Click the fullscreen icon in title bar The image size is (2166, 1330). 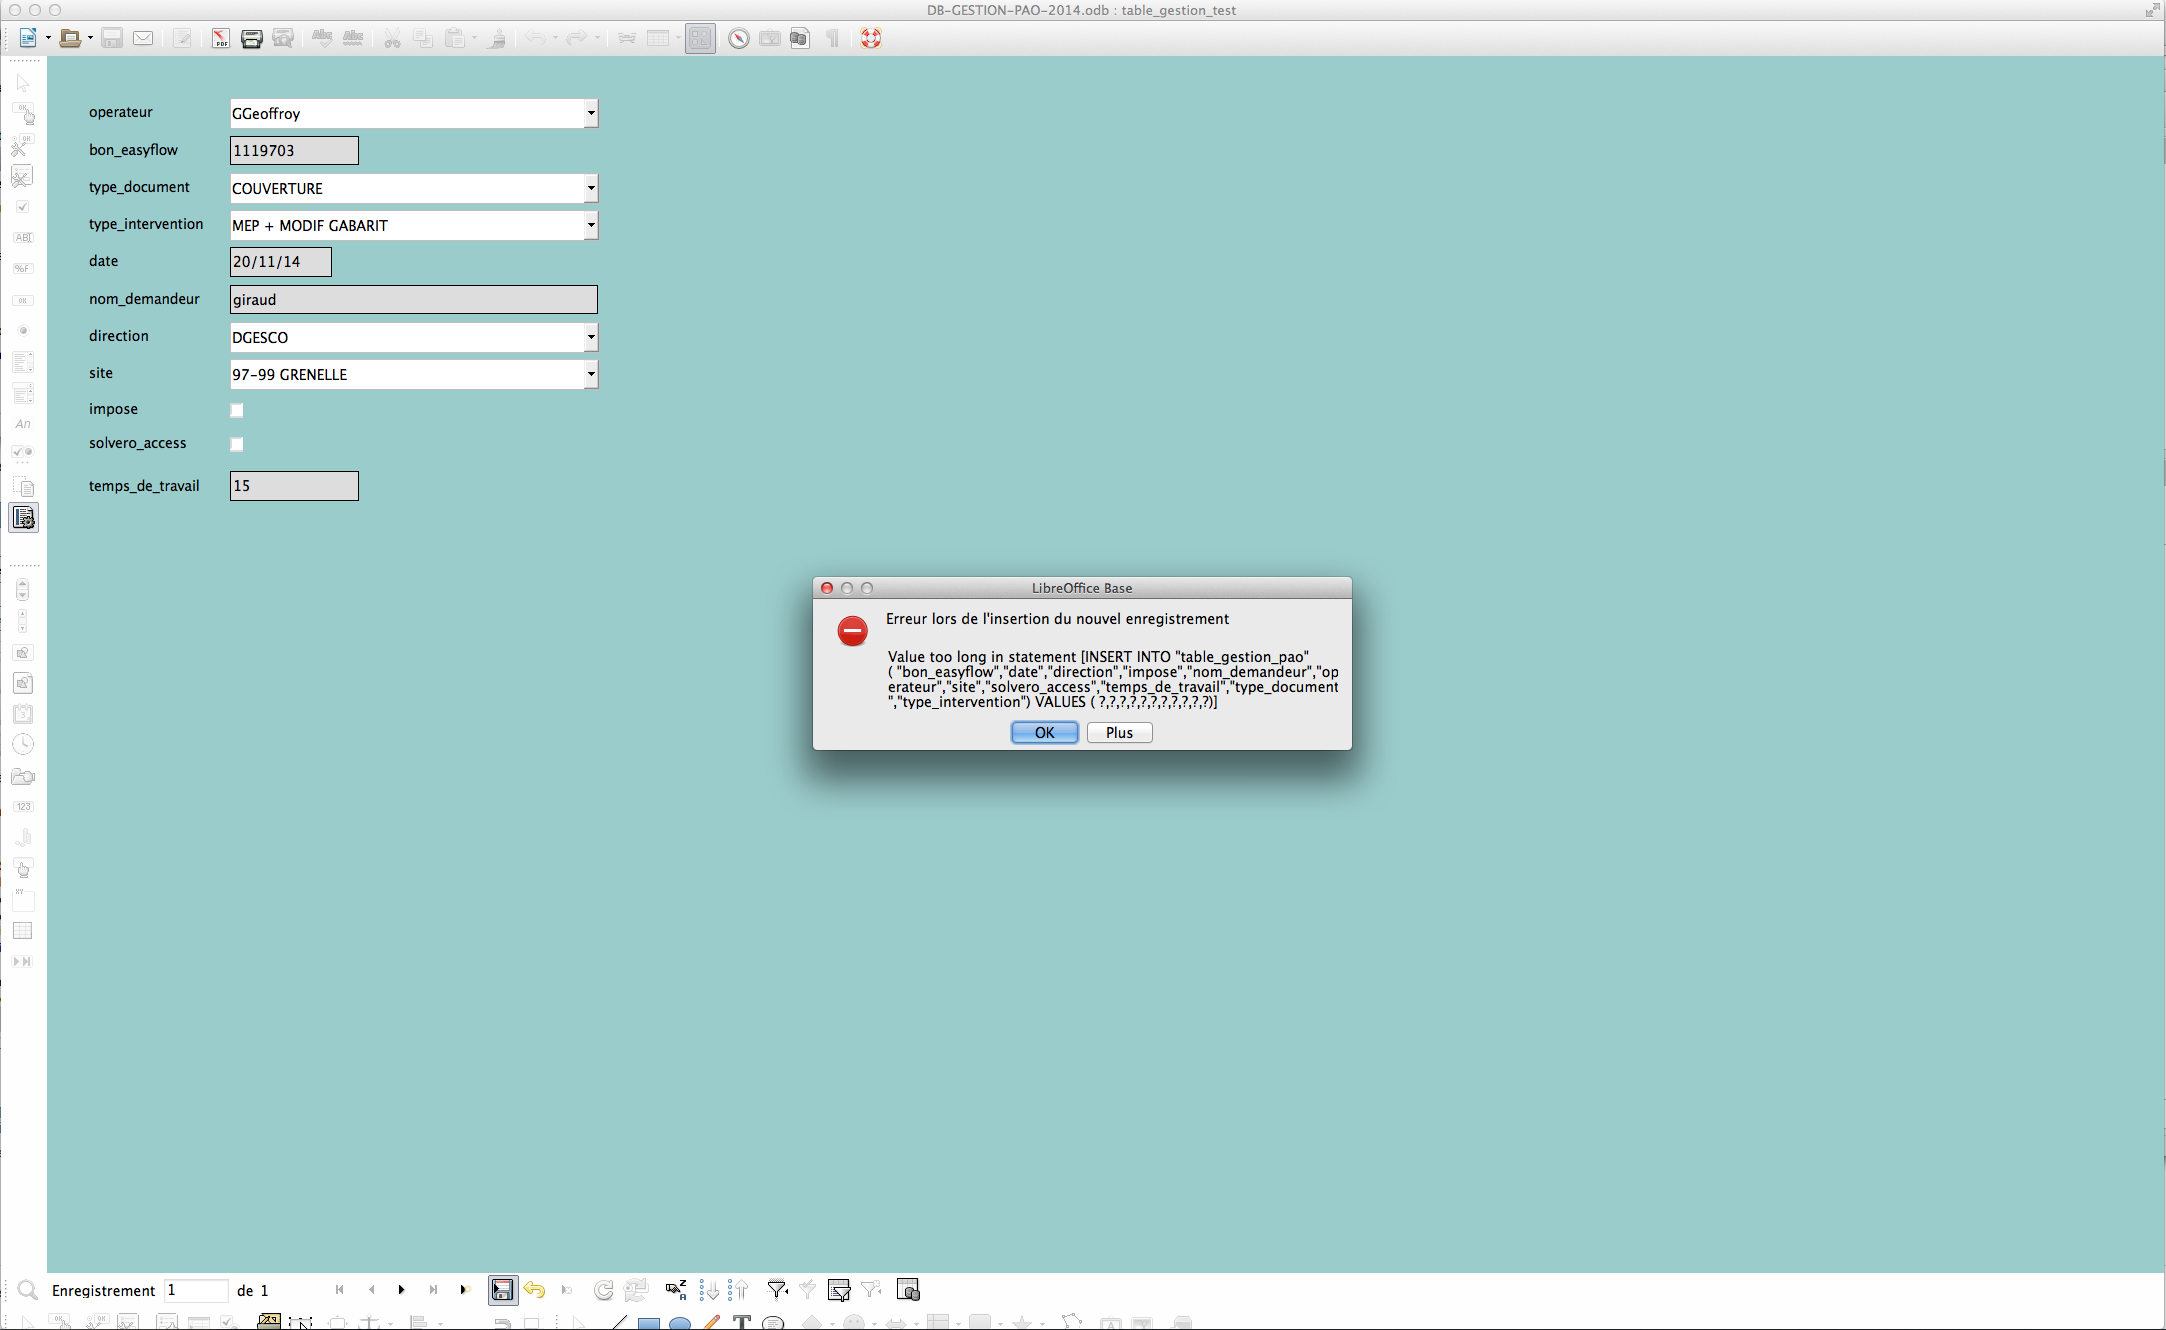click(x=2151, y=10)
